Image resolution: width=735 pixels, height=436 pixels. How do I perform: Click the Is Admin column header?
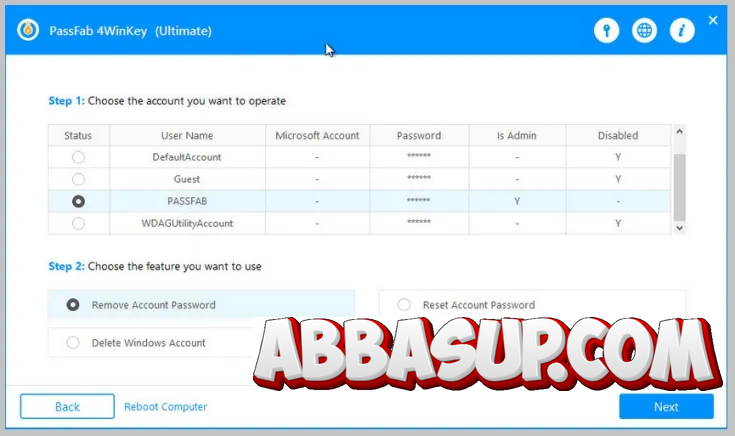517,135
